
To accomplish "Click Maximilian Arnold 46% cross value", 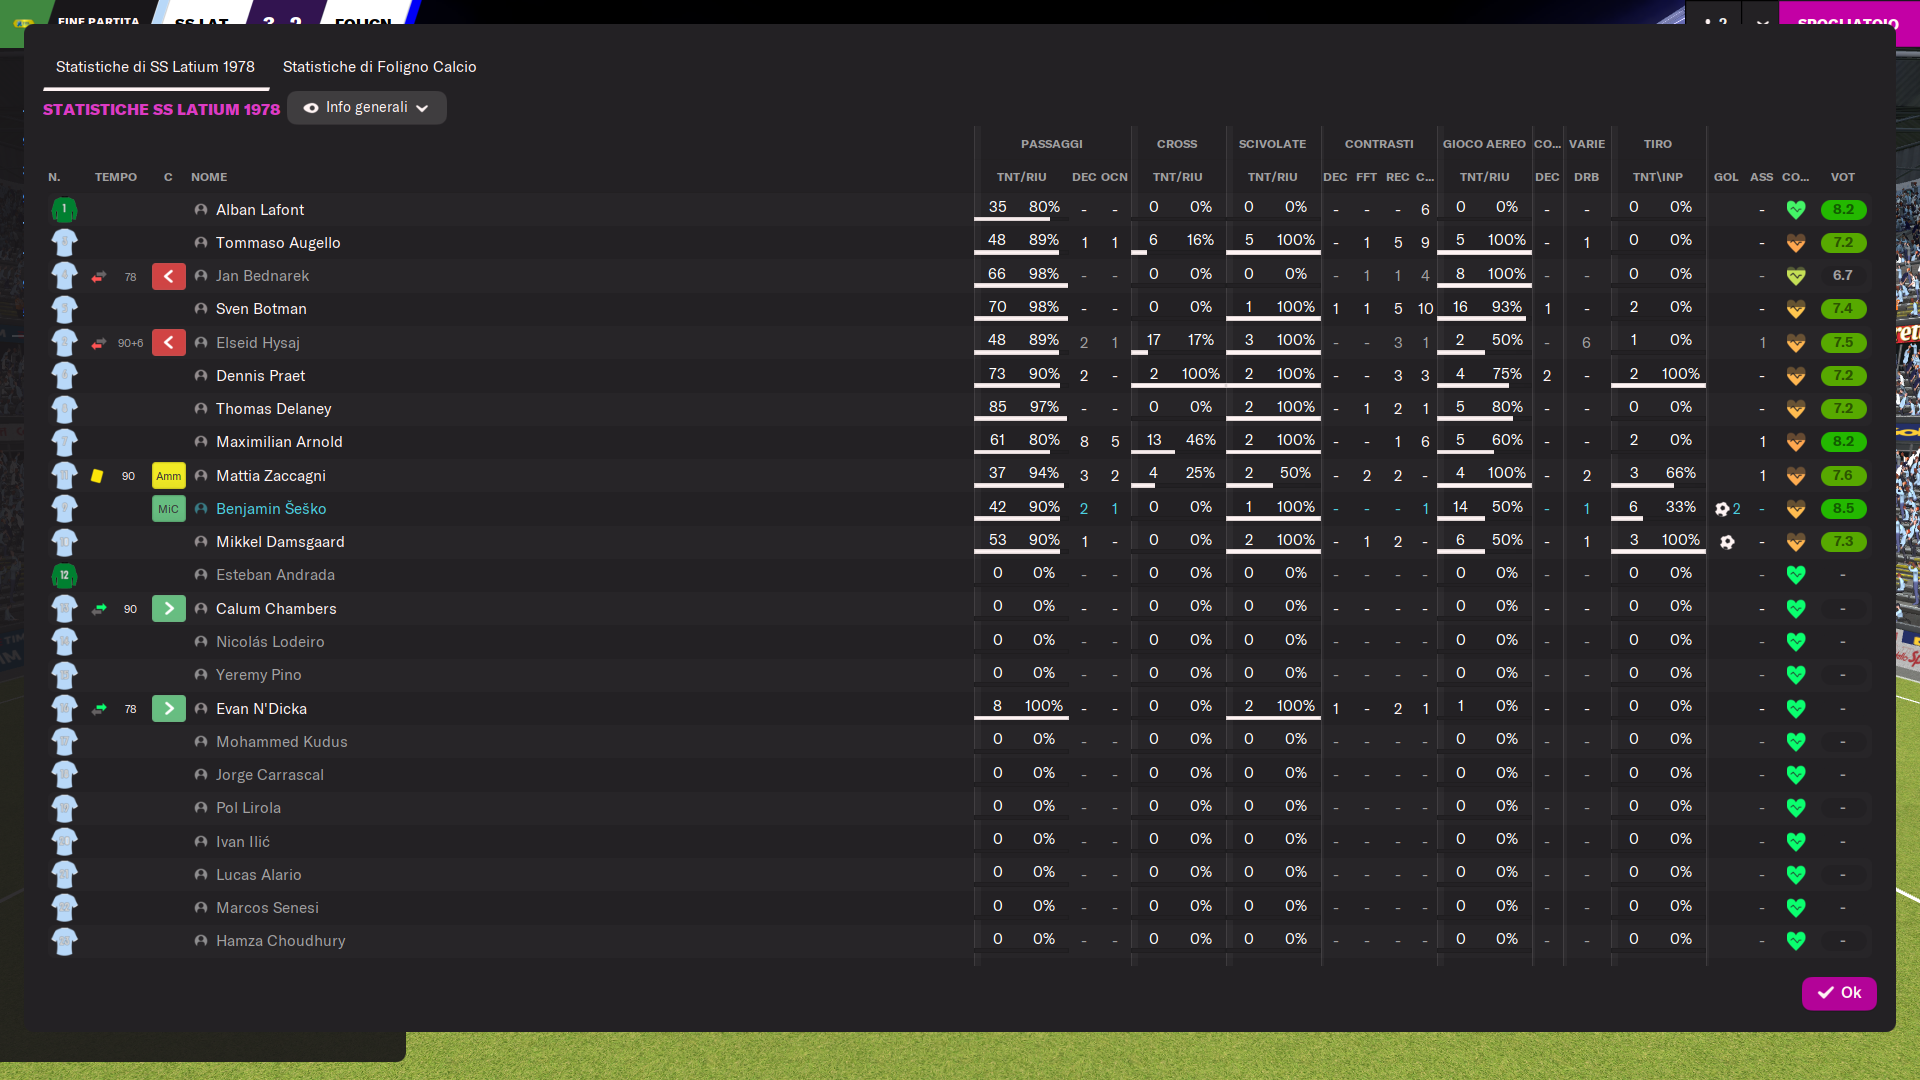I will [1201, 440].
